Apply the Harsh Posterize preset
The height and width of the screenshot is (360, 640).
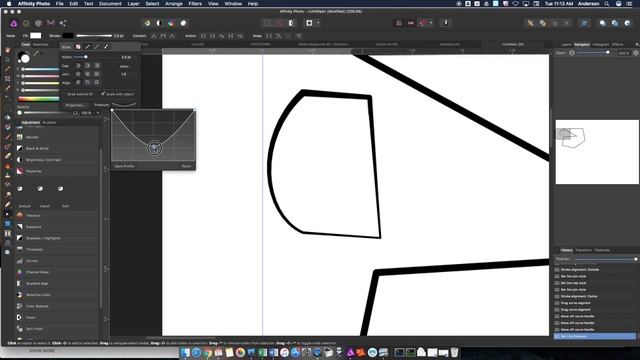(x=40, y=189)
